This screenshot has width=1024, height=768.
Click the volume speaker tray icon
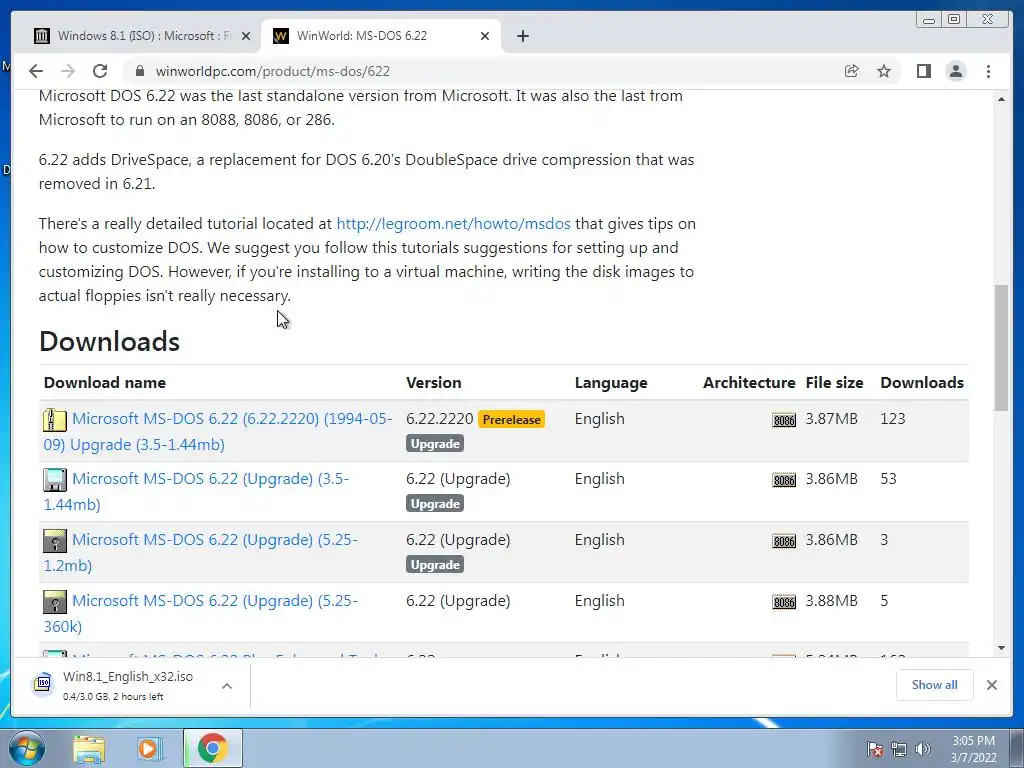(x=922, y=748)
